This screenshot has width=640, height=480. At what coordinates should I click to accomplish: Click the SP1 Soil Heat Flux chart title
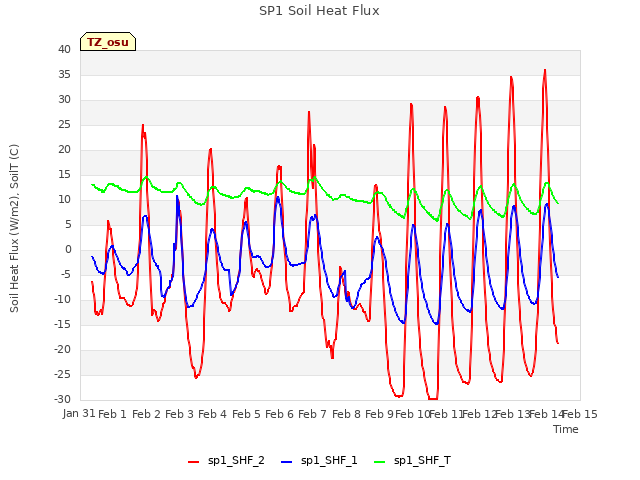pyautogui.click(x=319, y=11)
